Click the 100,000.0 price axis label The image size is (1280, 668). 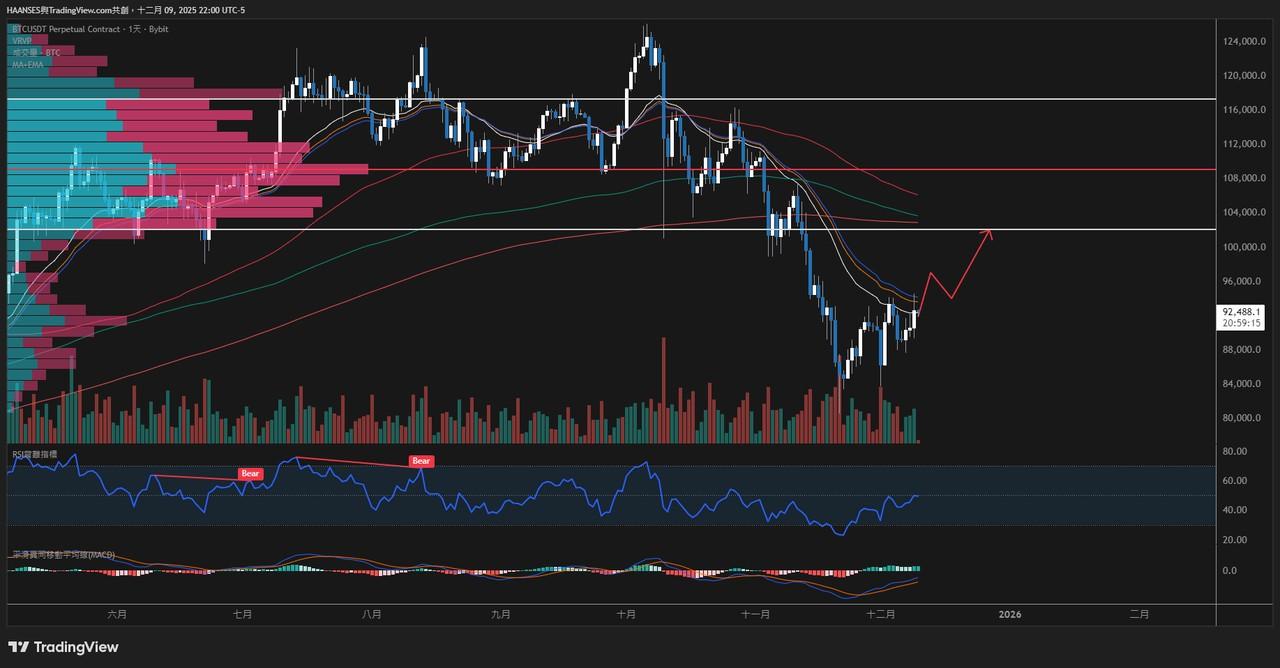[1244, 247]
